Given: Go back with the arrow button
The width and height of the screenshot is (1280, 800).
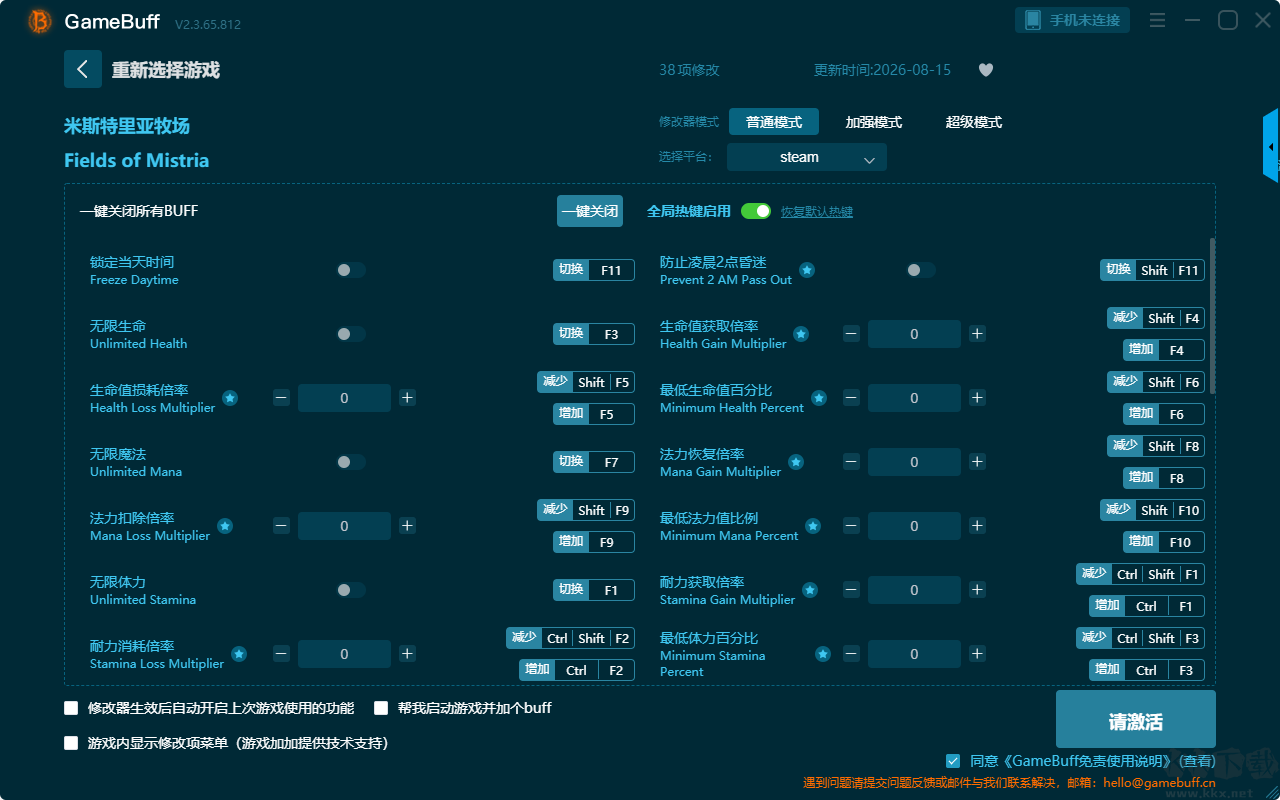Looking at the screenshot, I should coord(83,69).
